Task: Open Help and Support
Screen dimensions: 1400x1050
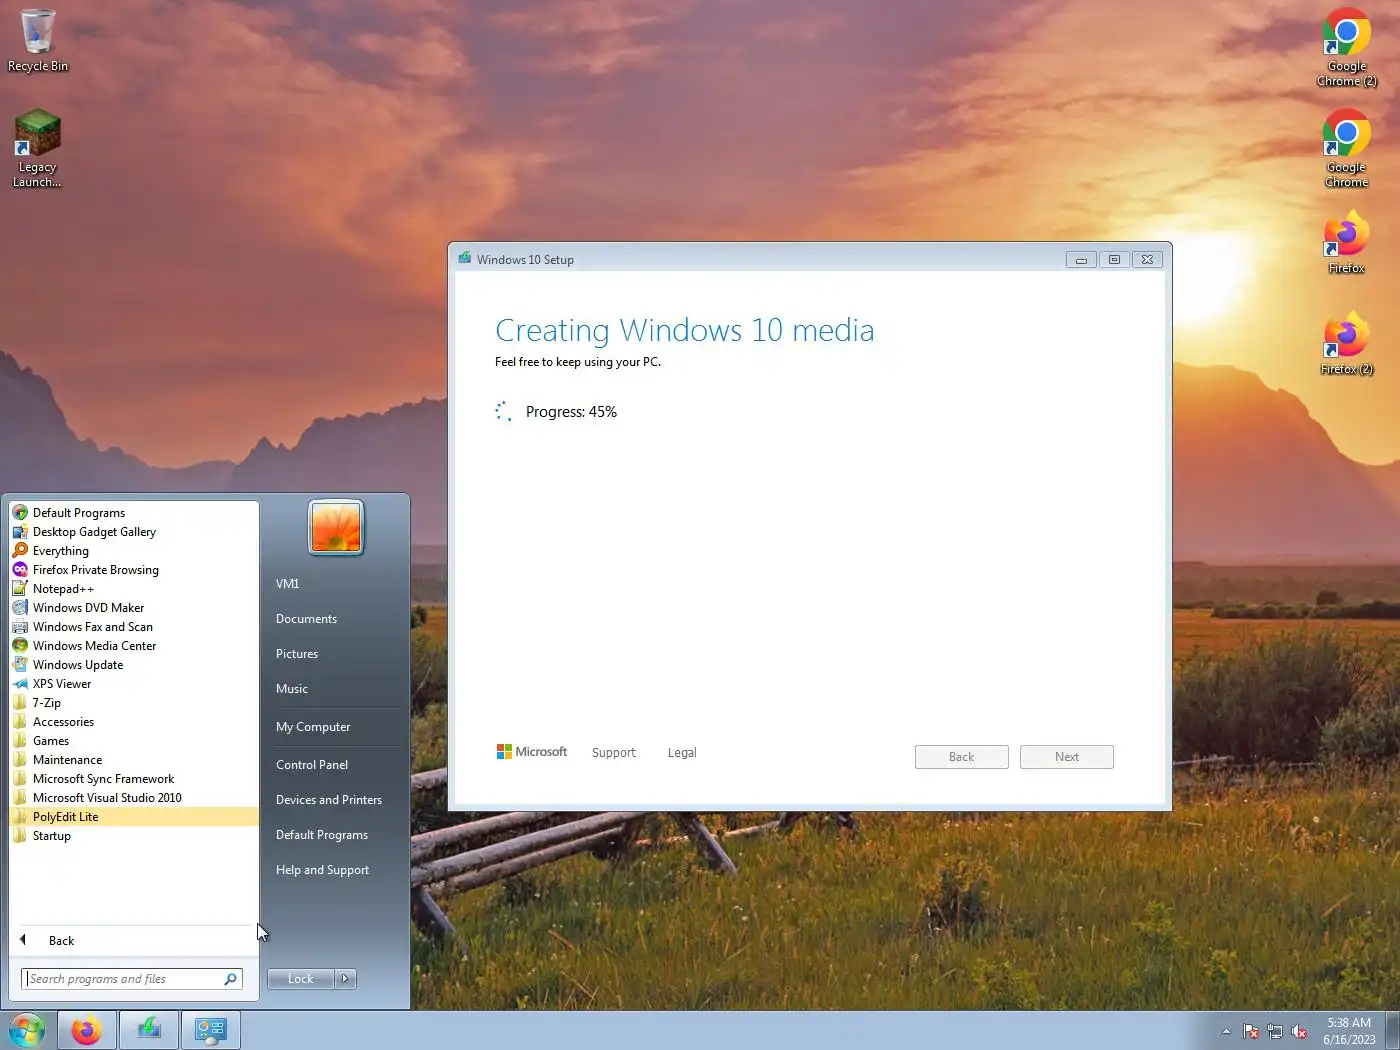Action: [335, 870]
